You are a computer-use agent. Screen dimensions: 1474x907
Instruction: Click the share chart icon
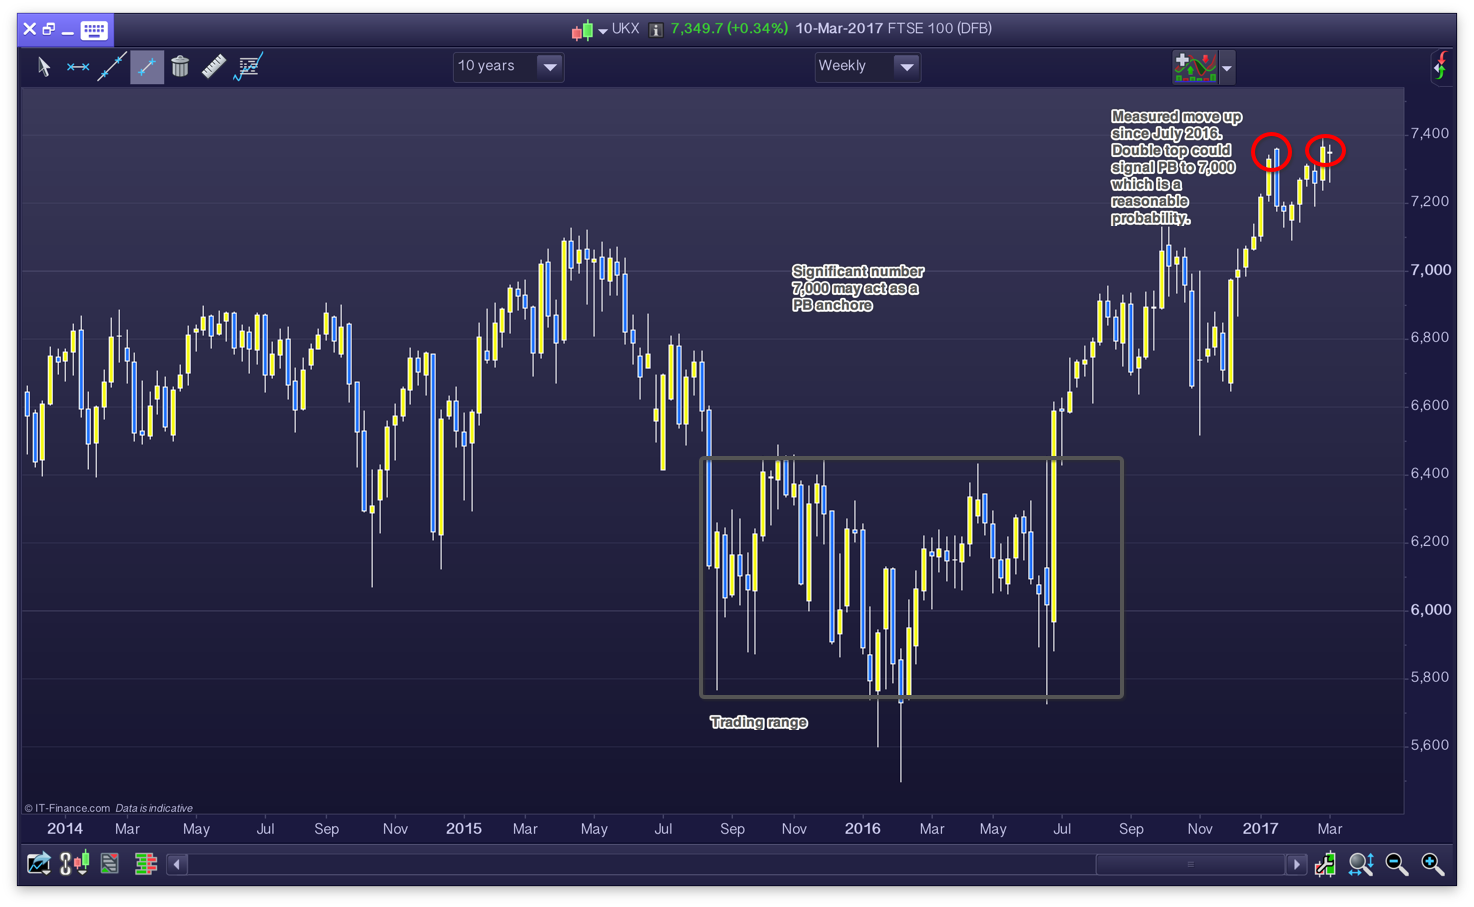38,864
